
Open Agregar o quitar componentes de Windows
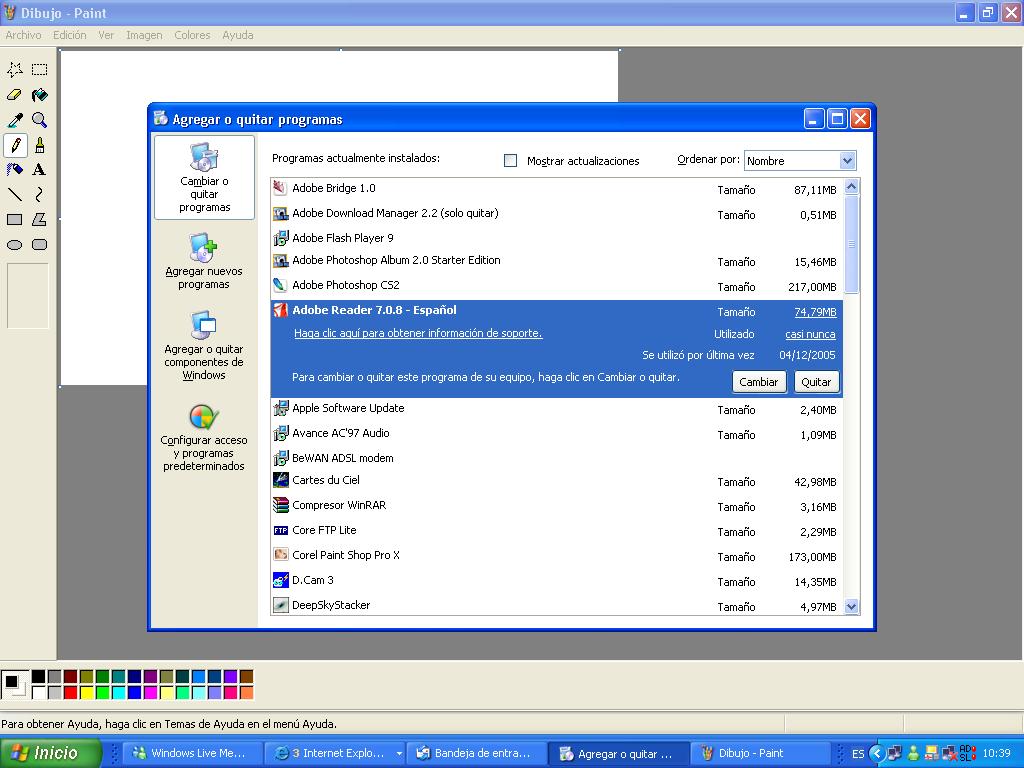click(204, 345)
